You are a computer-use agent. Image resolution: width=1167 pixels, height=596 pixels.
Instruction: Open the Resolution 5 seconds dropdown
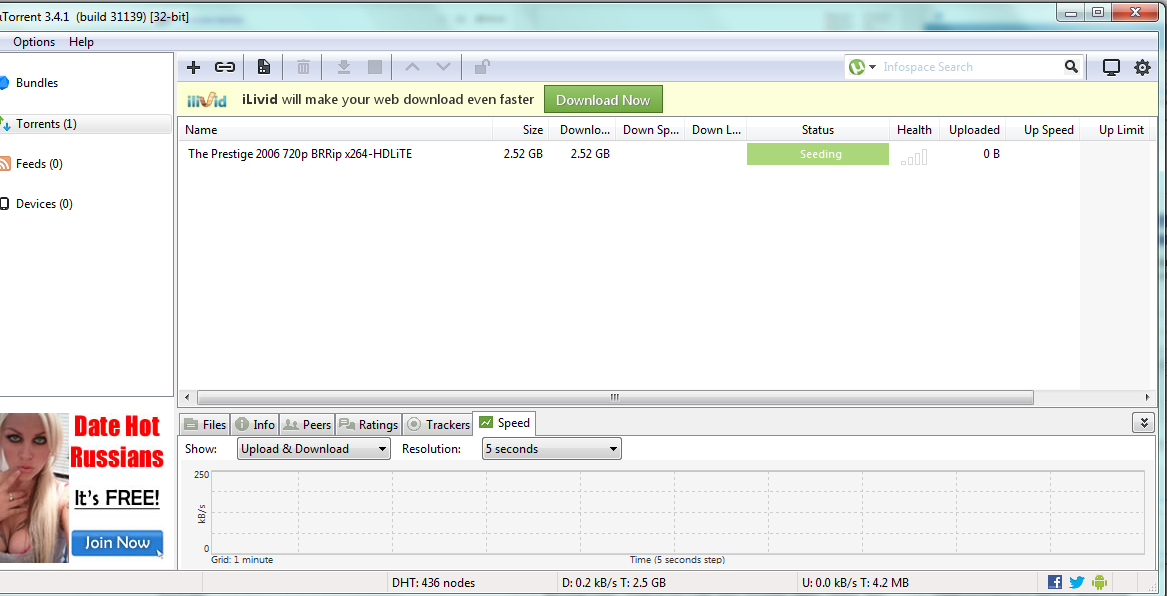[x=551, y=449]
